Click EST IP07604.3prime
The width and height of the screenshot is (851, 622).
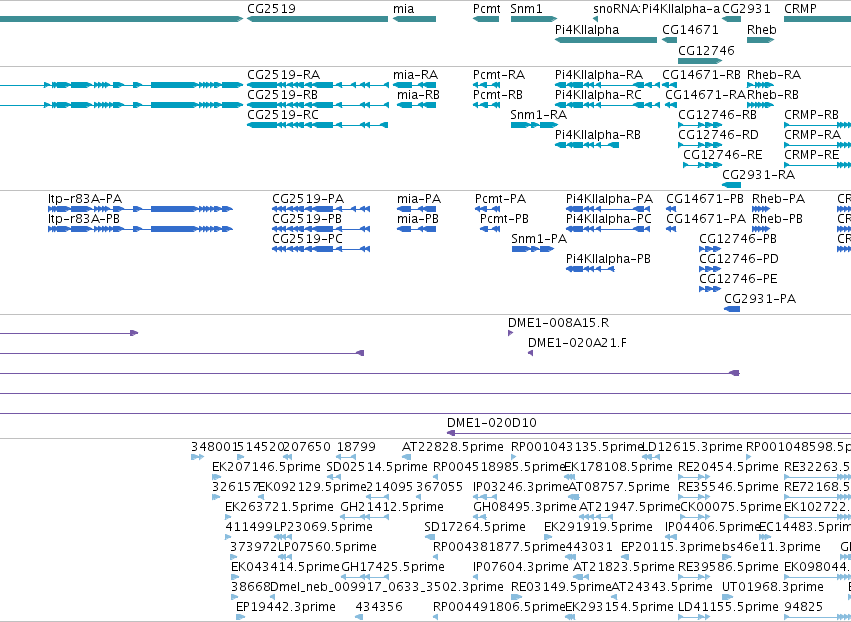[x=476, y=577]
